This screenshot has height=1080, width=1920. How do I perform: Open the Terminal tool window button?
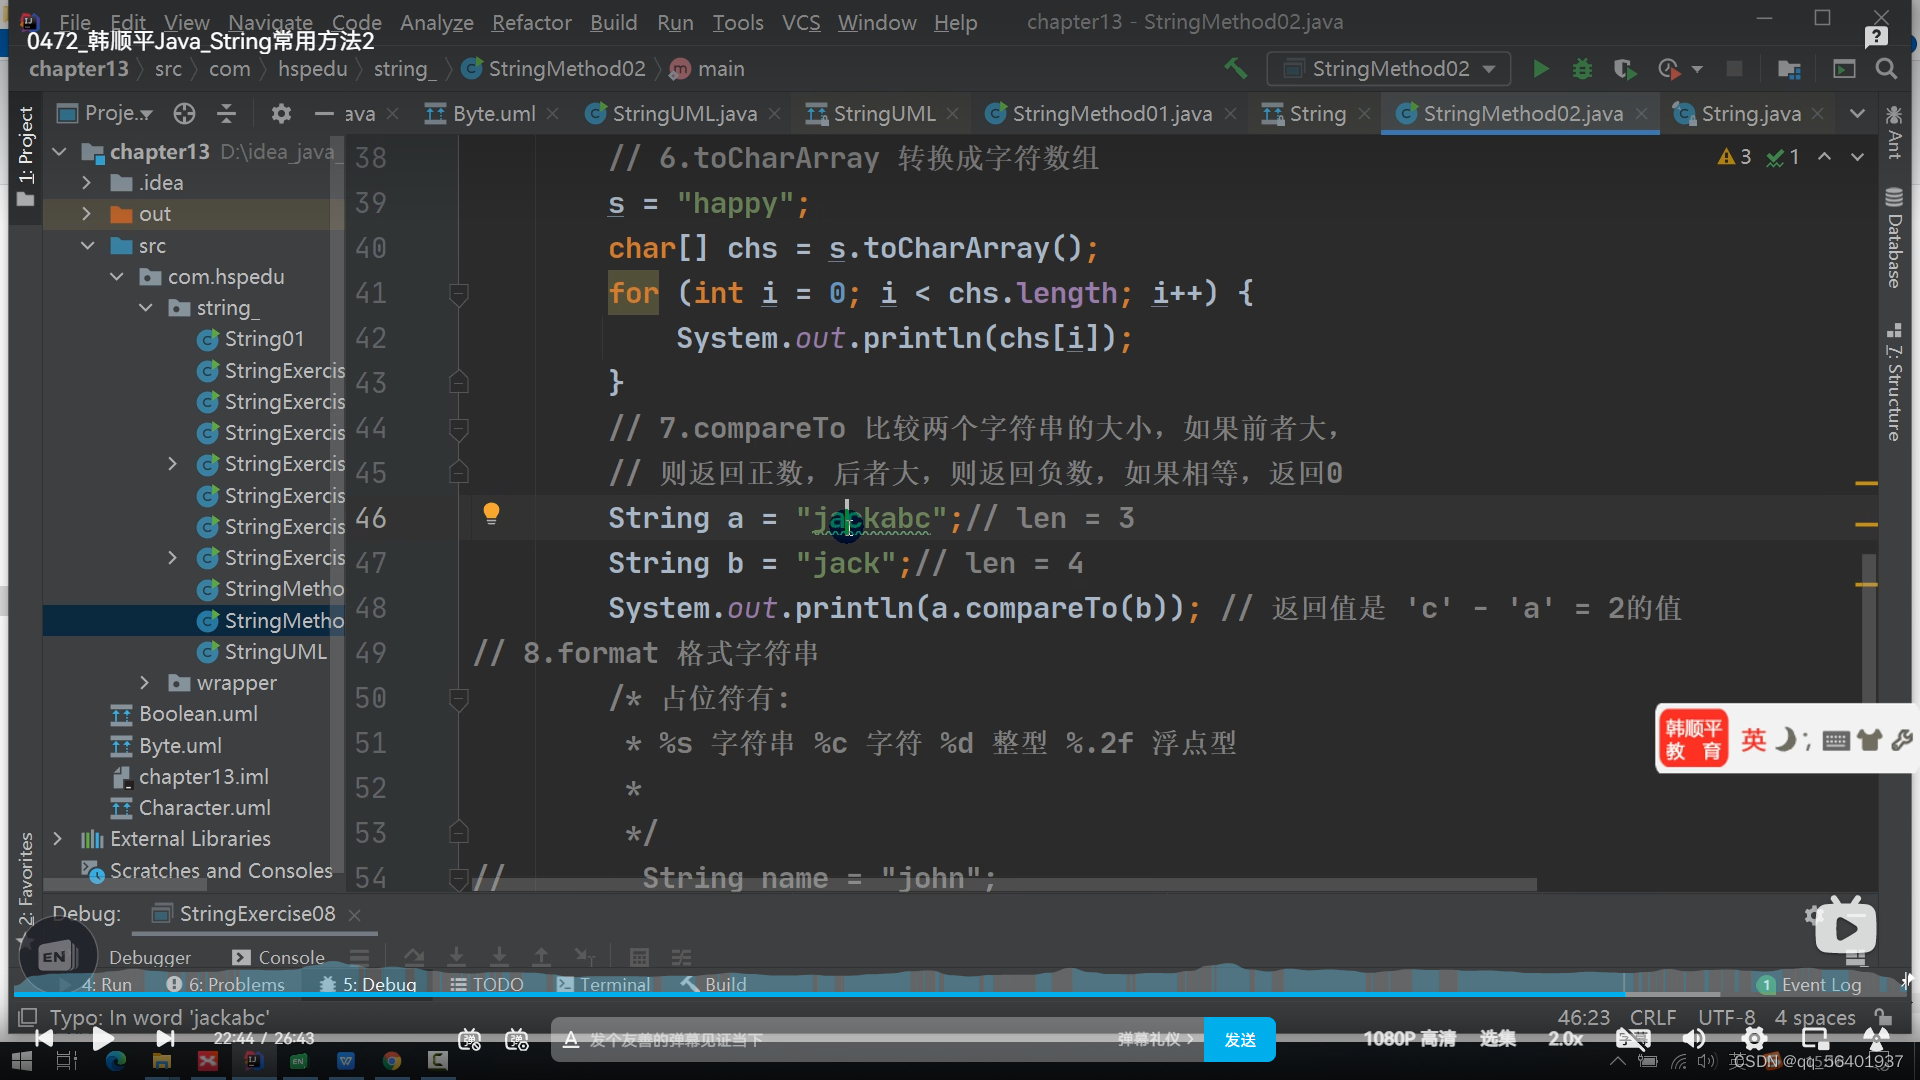click(x=603, y=984)
